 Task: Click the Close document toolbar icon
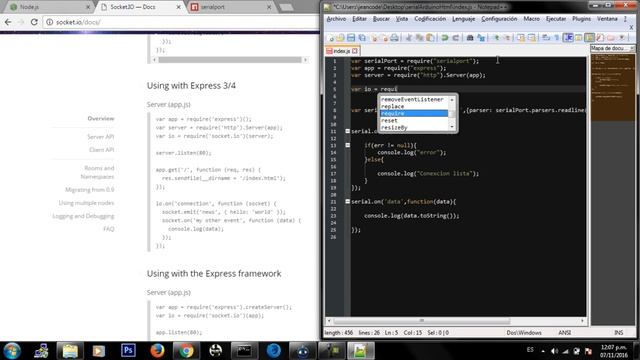point(374,38)
